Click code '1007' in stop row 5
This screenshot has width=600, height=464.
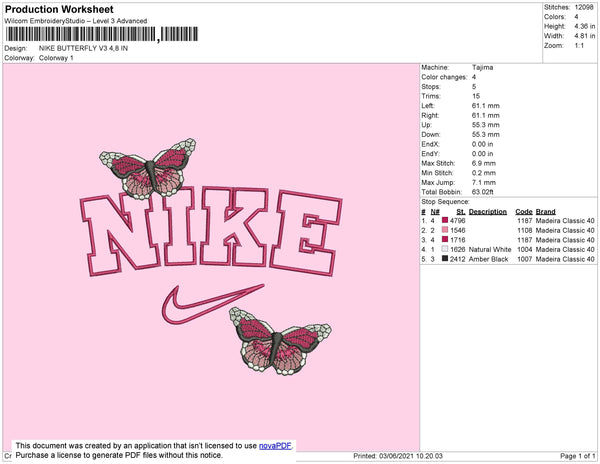tap(525, 259)
